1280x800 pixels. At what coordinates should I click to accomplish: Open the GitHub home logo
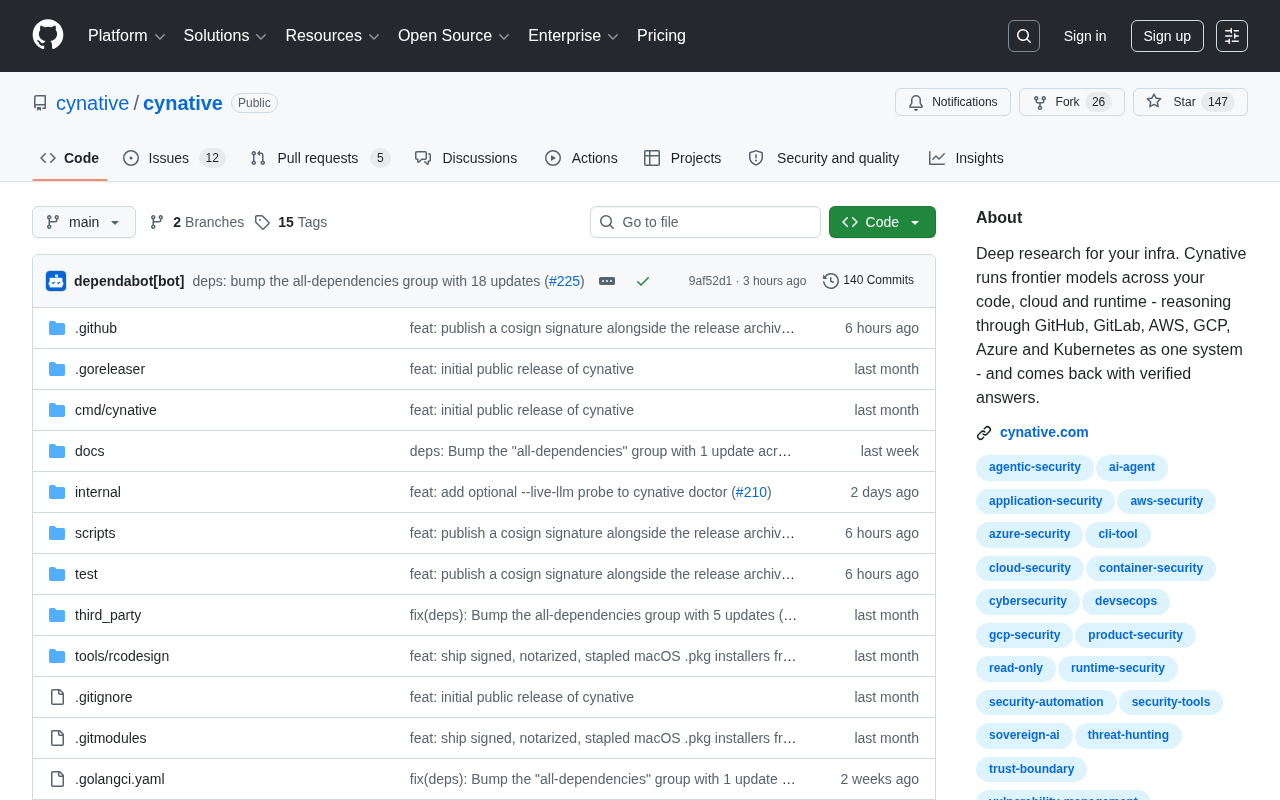click(x=48, y=35)
